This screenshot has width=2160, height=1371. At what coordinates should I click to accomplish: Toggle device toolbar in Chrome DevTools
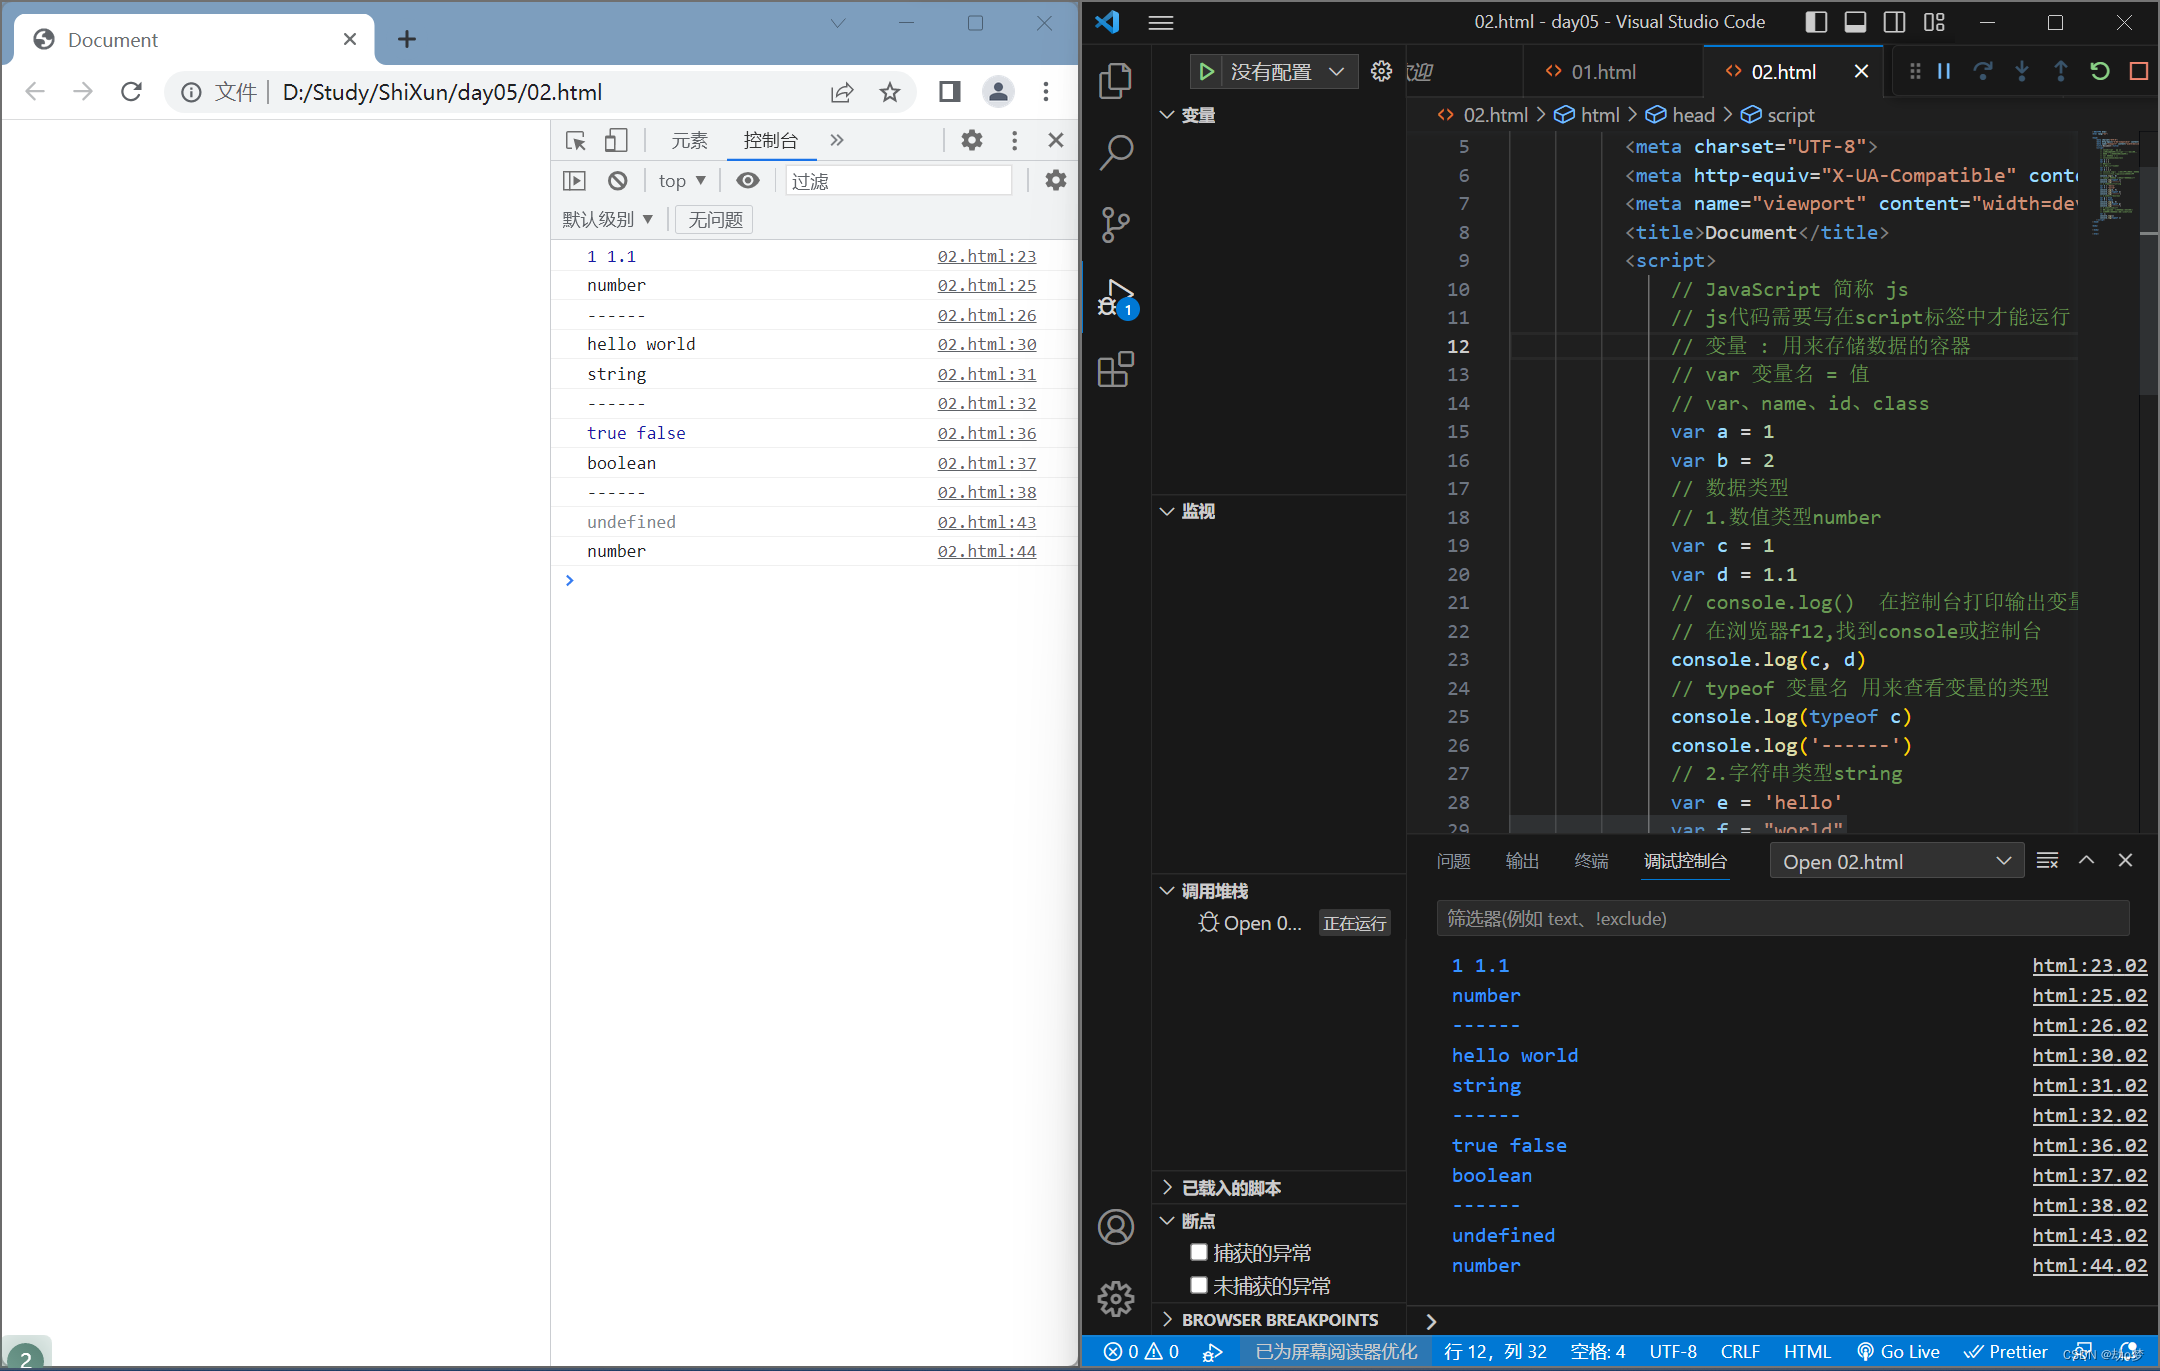(x=616, y=140)
